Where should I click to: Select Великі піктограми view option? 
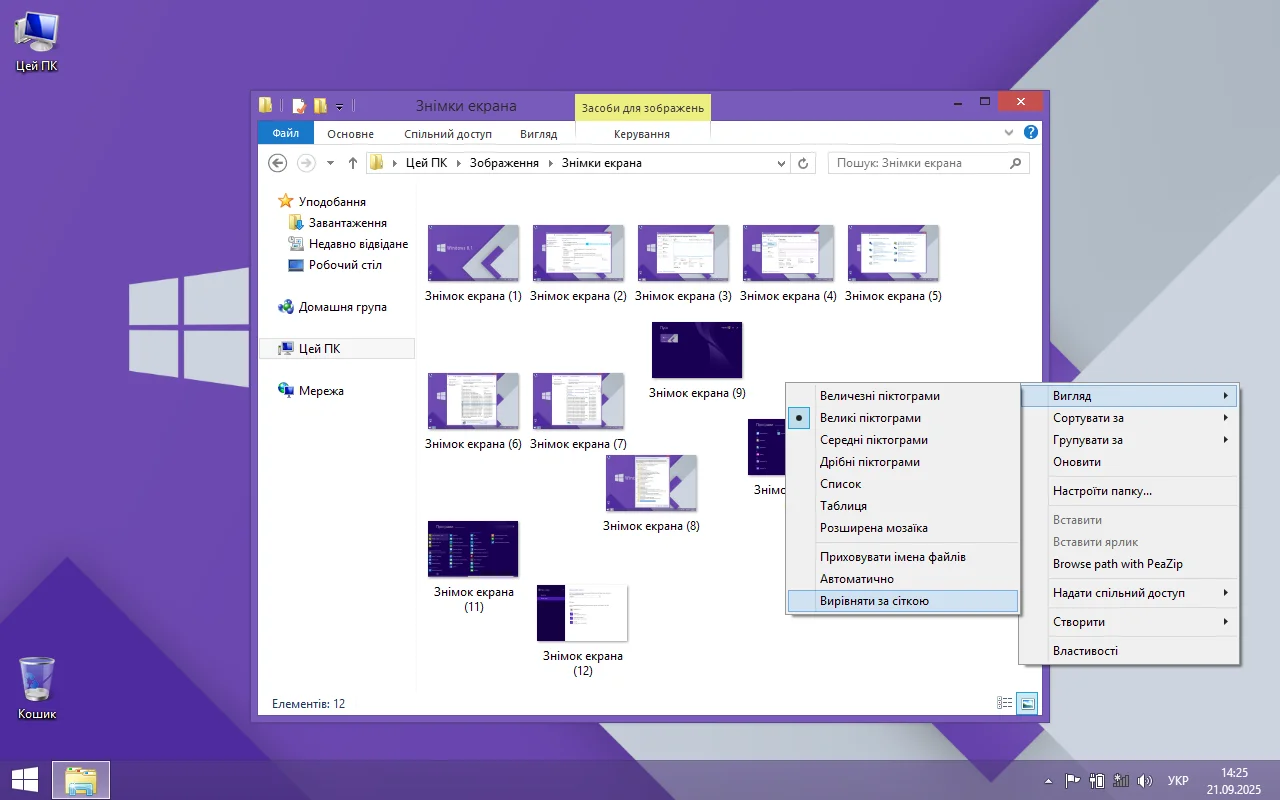click(x=870, y=418)
